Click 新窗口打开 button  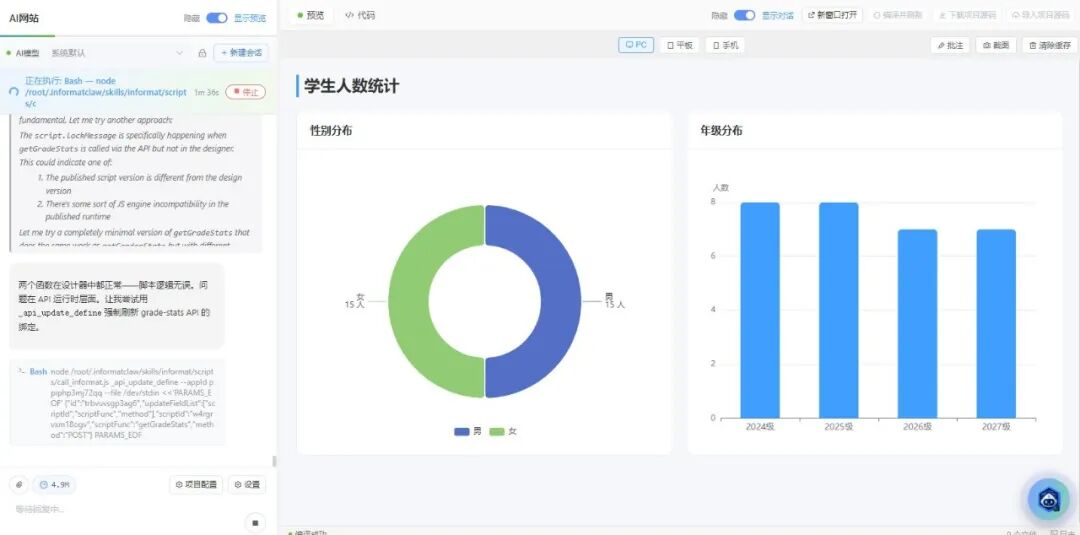pyautogui.click(x=833, y=15)
